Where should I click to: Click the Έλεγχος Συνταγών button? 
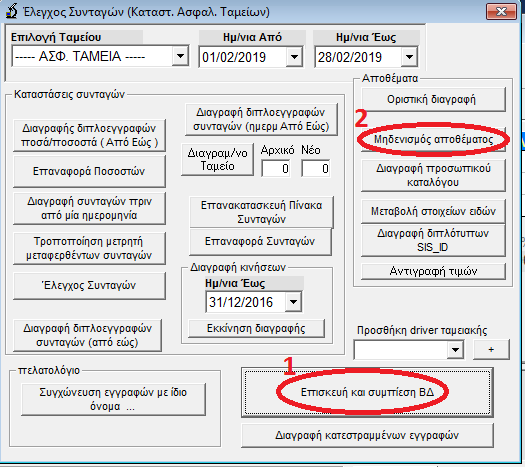[89, 285]
